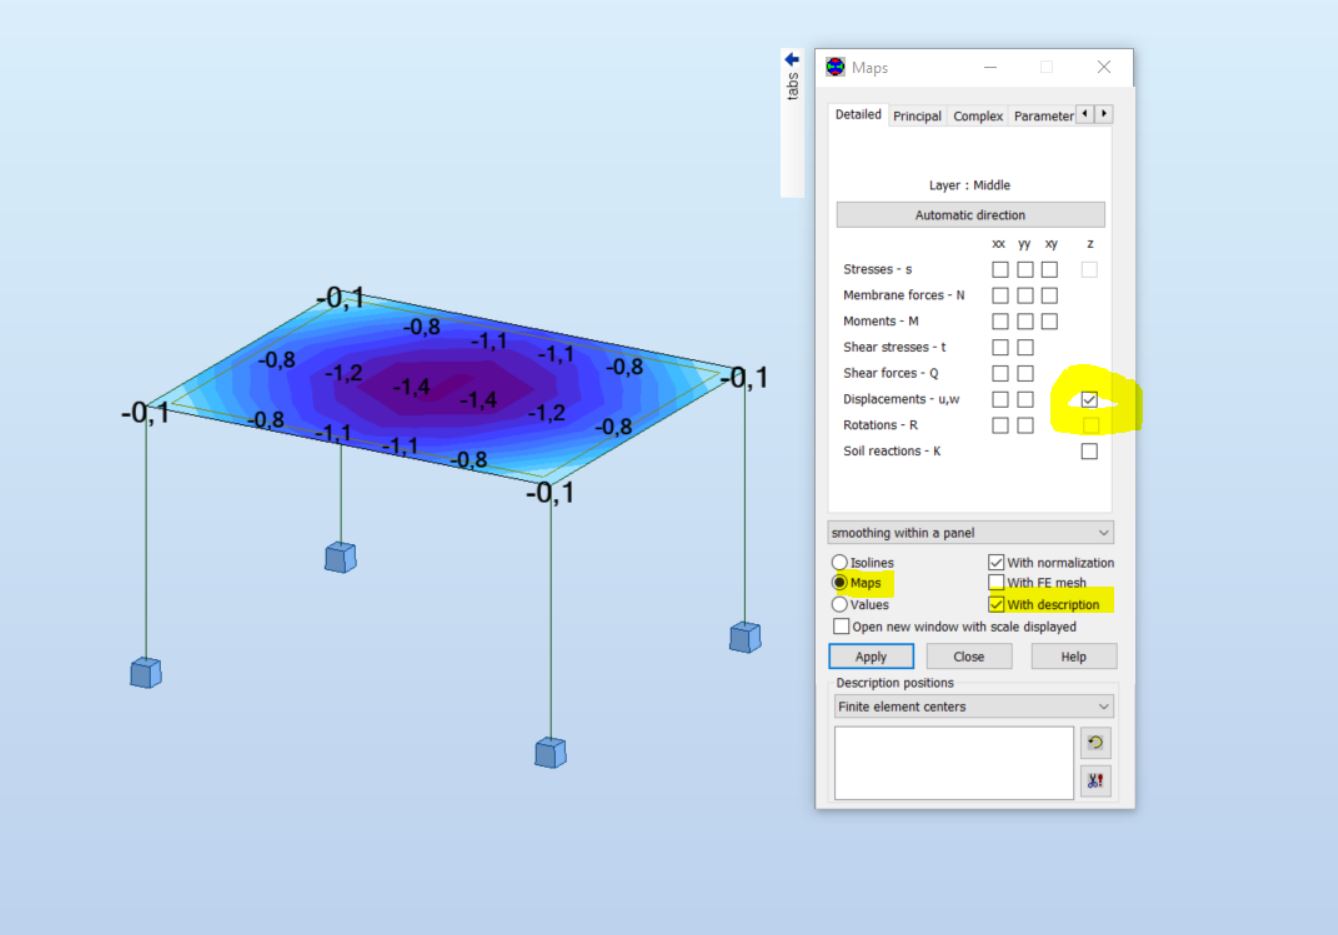Disable the With description option
Viewport: 1338px width, 935px height.
point(996,604)
